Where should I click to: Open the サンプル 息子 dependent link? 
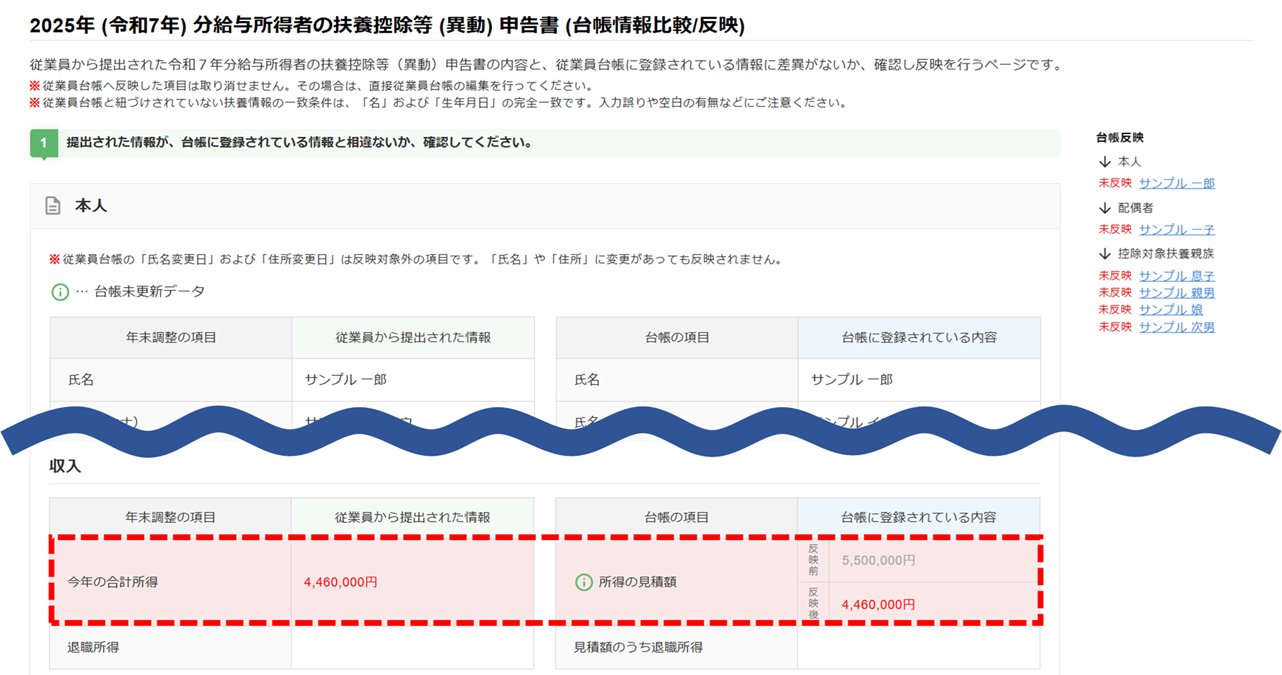1176,276
